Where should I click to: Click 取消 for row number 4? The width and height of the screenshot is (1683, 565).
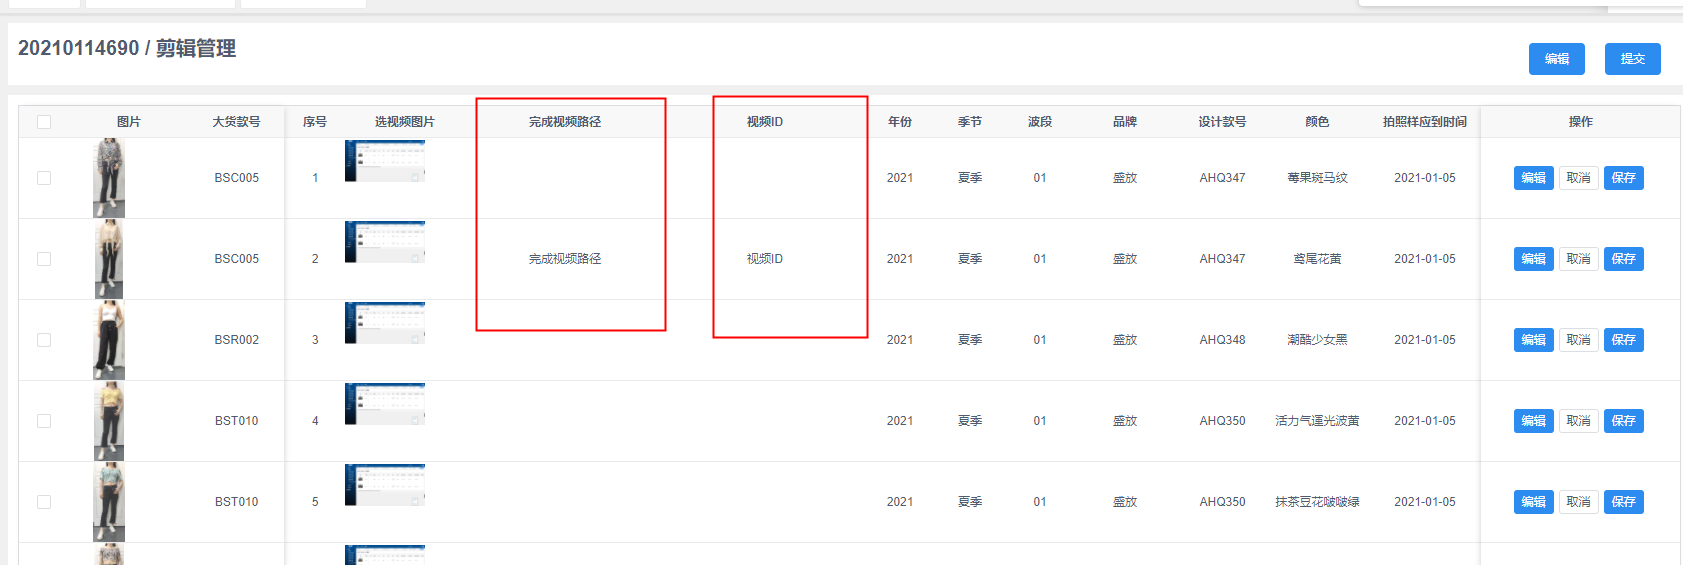(x=1578, y=421)
